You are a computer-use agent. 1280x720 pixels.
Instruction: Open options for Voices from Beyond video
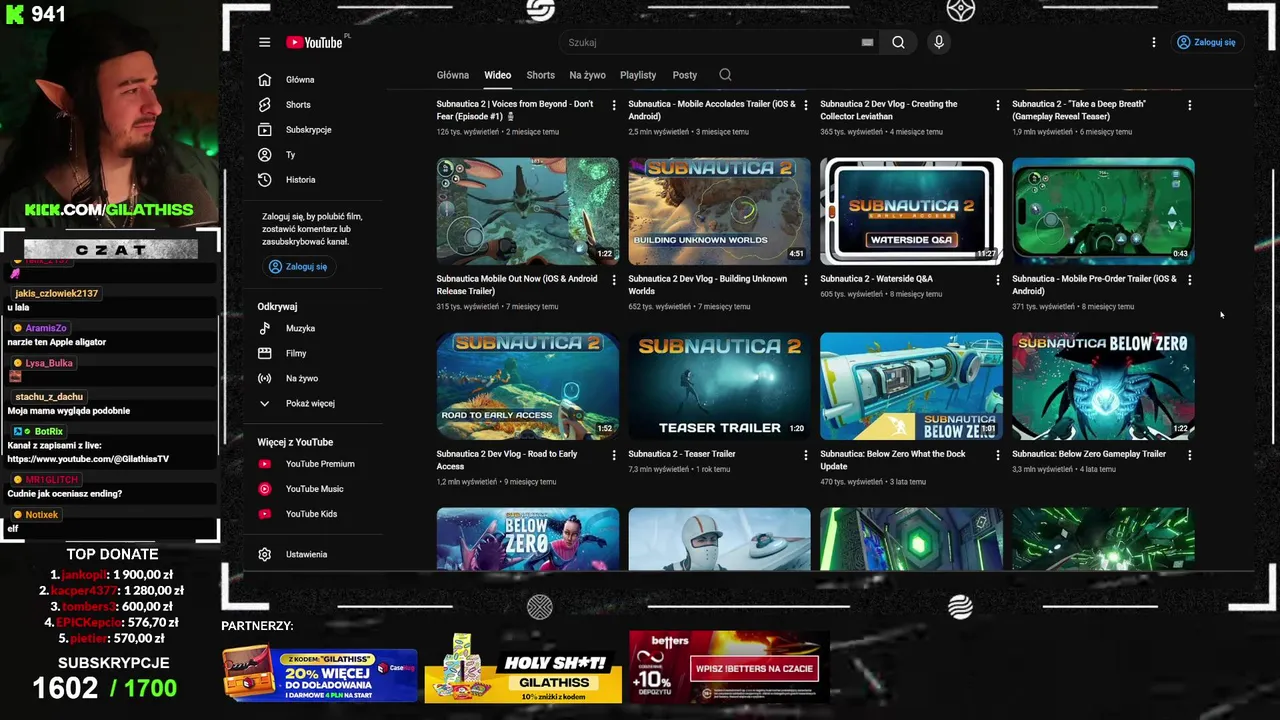(614, 105)
